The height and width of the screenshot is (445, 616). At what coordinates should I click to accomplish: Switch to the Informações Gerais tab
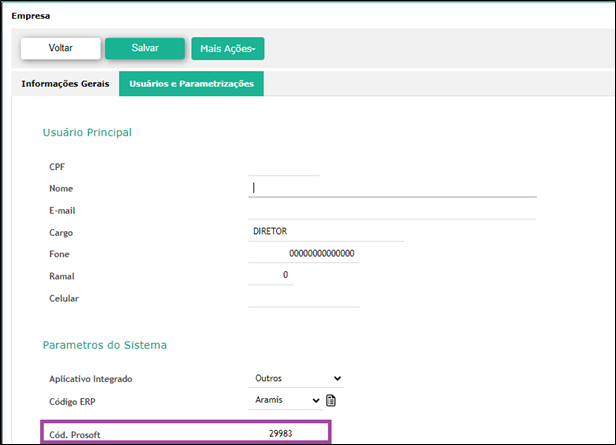[x=65, y=84]
